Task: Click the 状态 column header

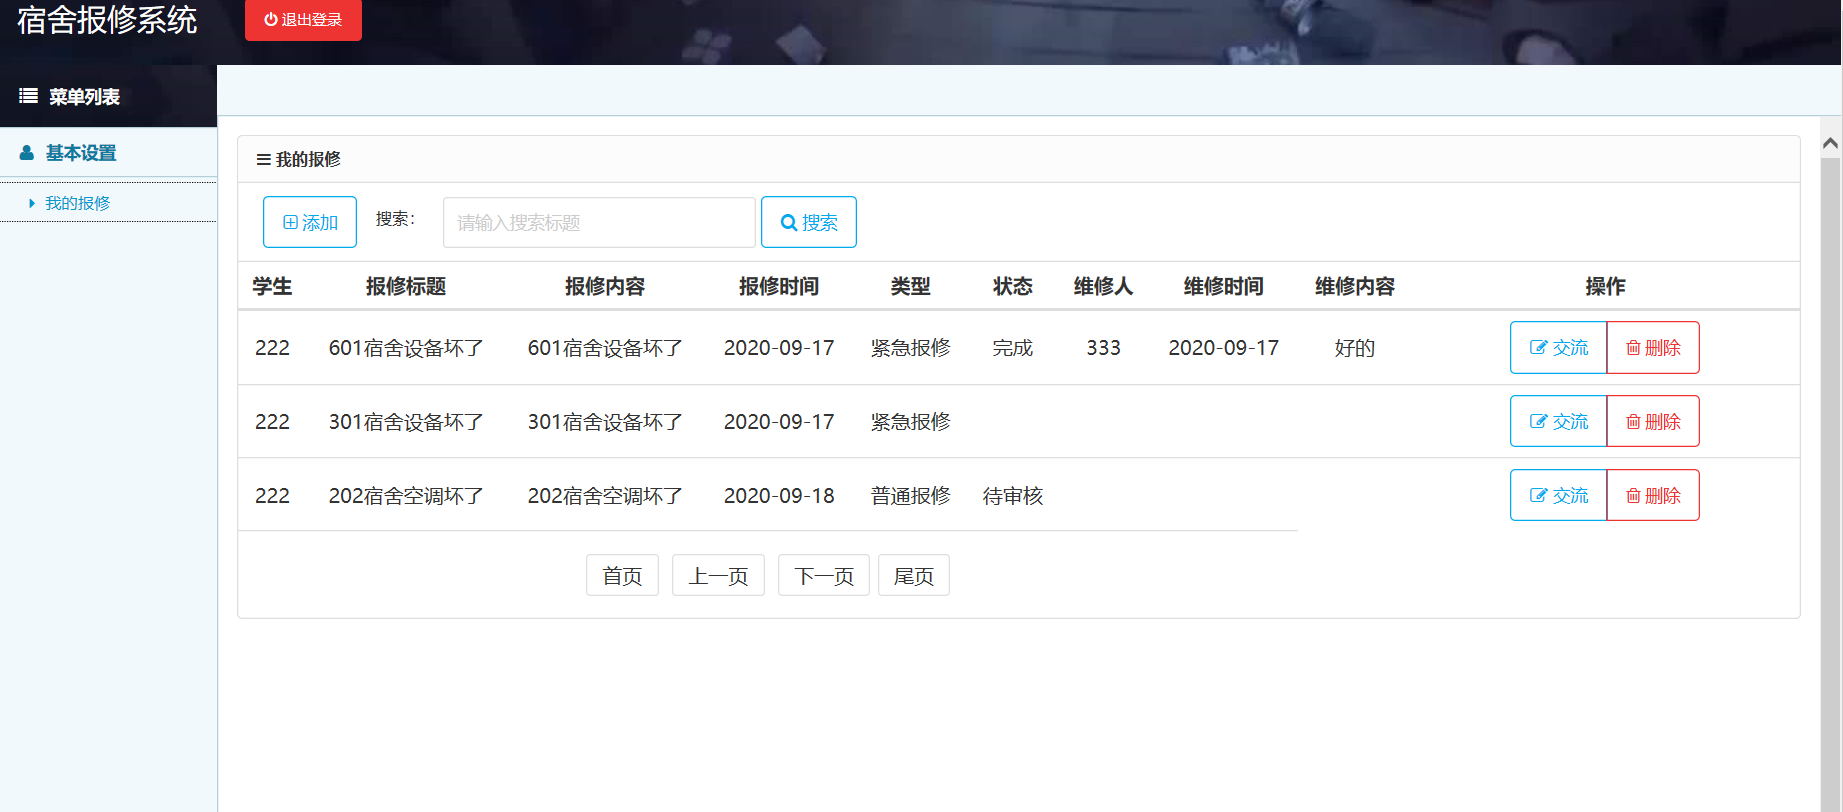Action: coord(1013,286)
